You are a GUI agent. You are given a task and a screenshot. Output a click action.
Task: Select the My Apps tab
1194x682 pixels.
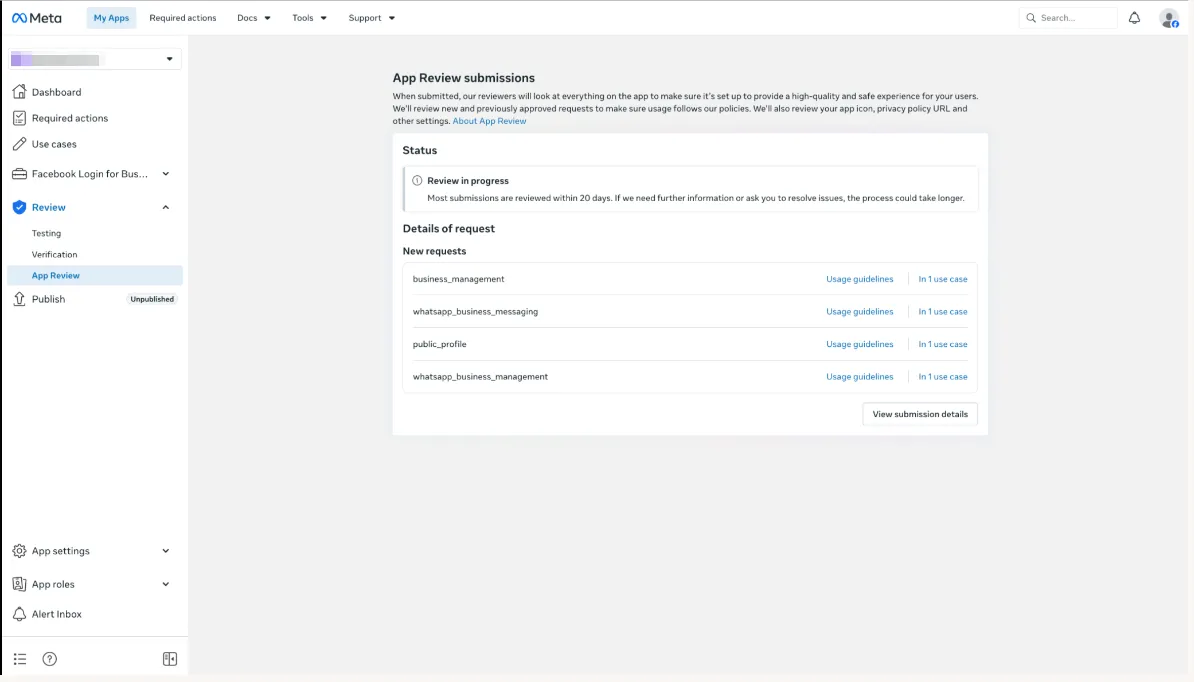111,18
